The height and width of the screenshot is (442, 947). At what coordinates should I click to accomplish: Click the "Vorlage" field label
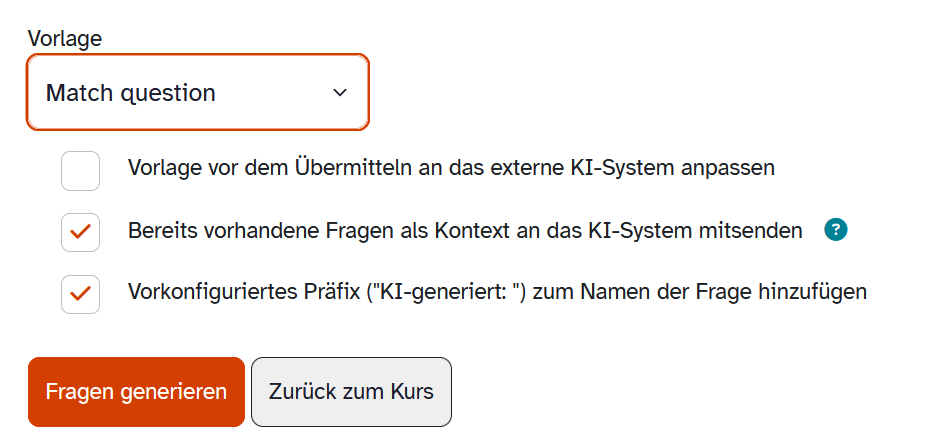[x=65, y=39]
